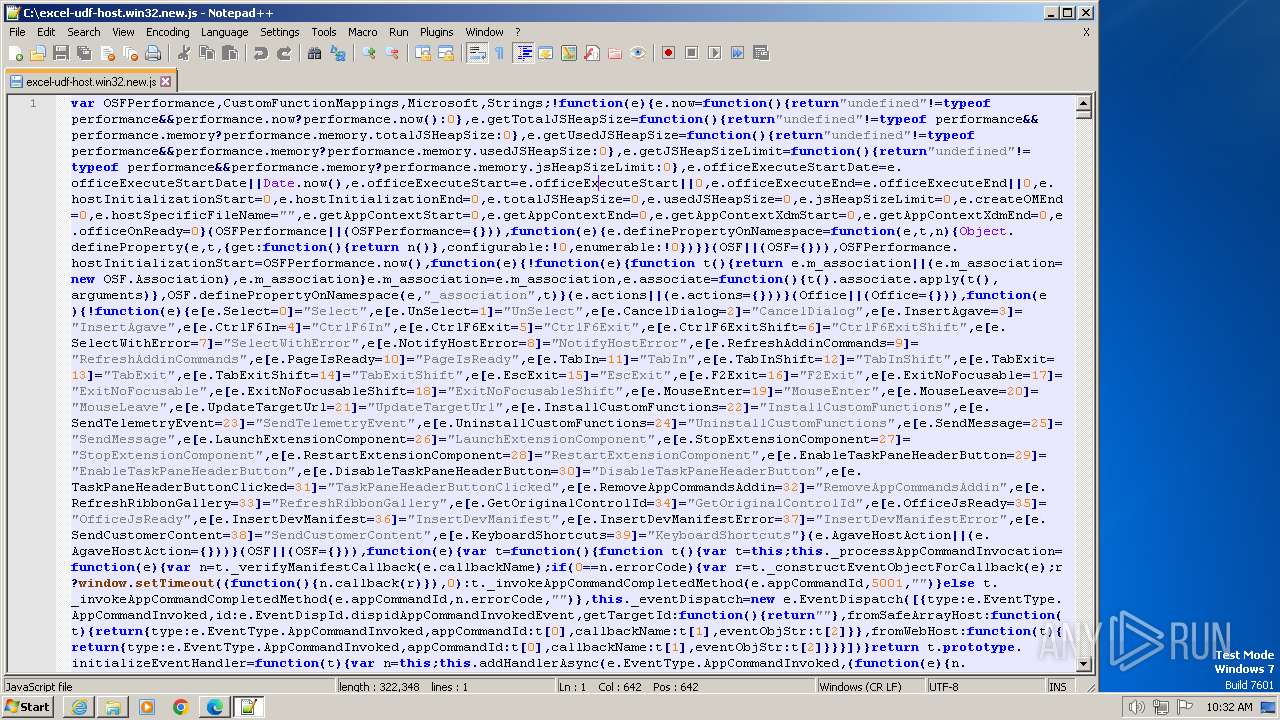Click the taskbar clock showing 10:32 AM
The height and width of the screenshot is (720, 1280).
(1229, 707)
